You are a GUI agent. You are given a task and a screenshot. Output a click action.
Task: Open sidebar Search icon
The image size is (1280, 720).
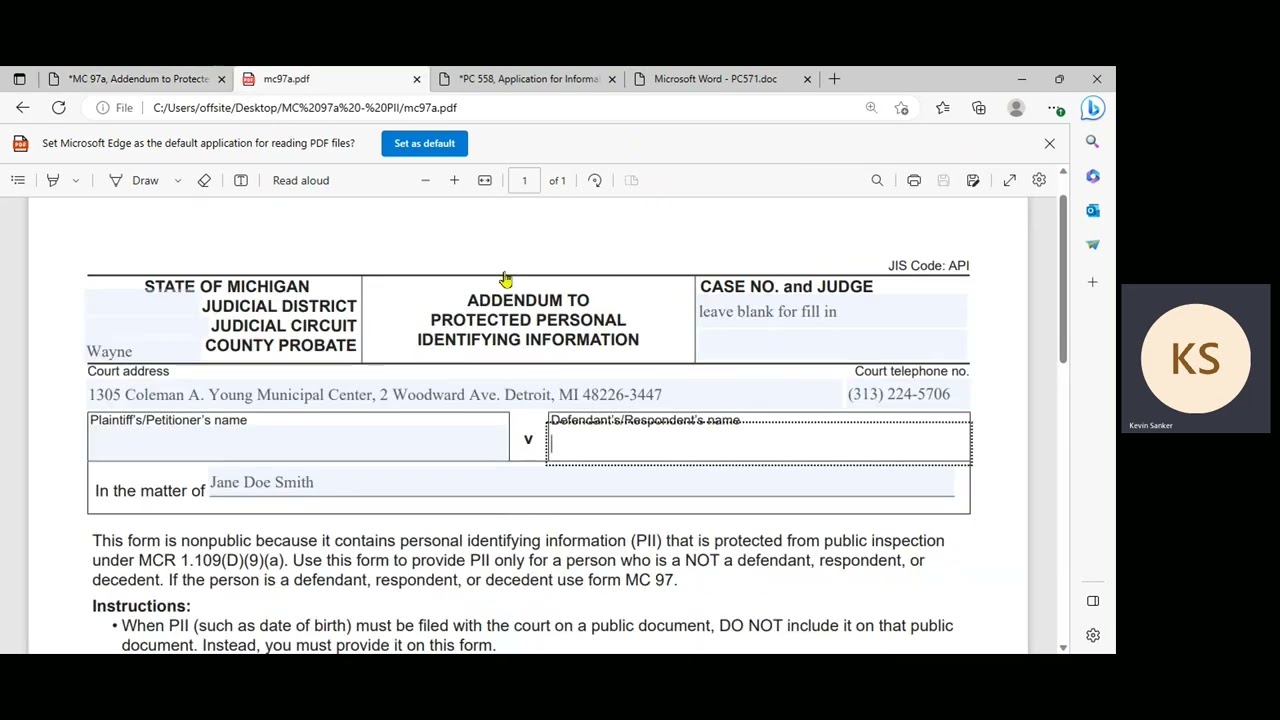point(1093,142)
